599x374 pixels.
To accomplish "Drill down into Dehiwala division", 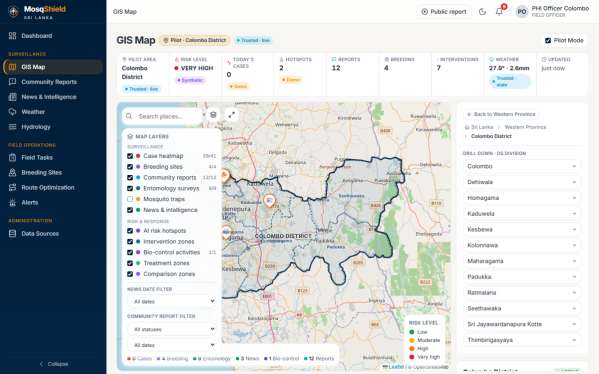I will click(x=521, y=182).
